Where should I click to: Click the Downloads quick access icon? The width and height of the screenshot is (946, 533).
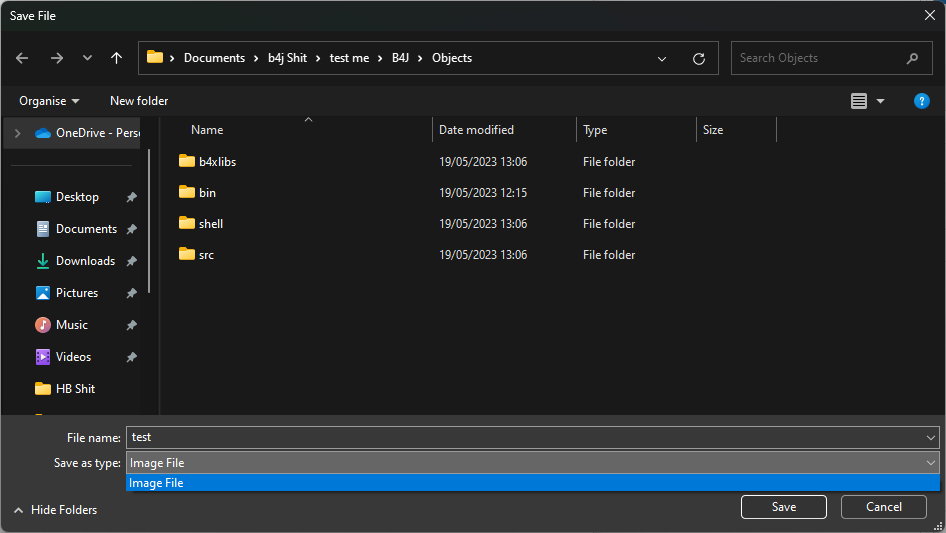43,261
